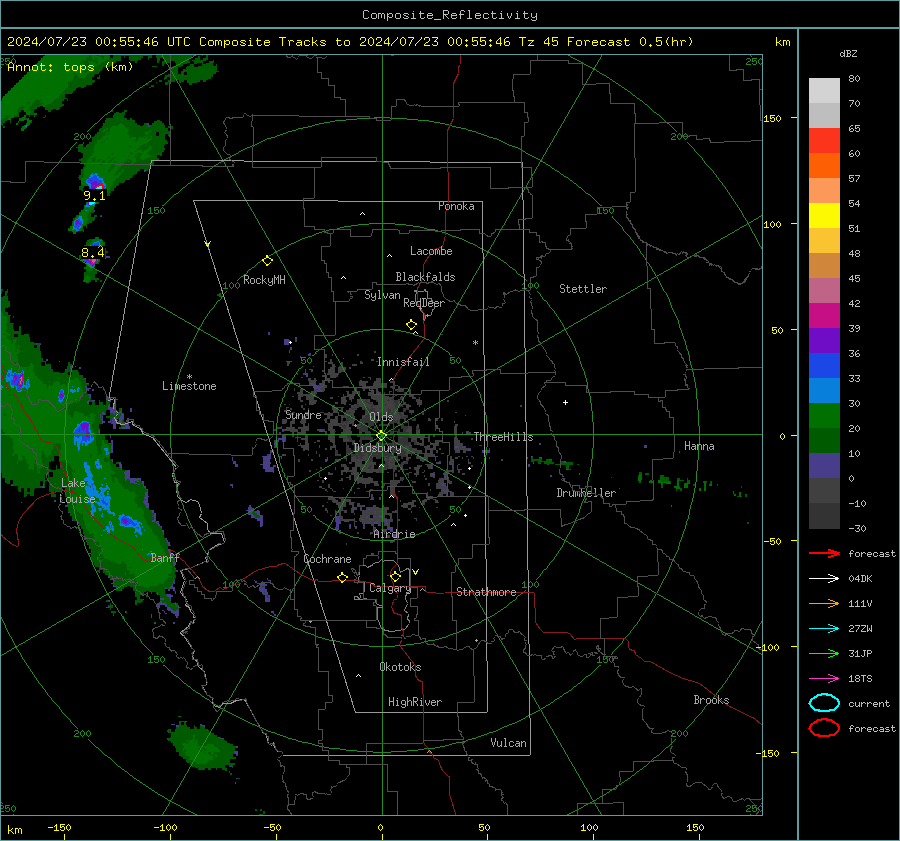Click the white 04DK arrow in legend
Screen dimensions: 900x841
[x=824, y=579]
